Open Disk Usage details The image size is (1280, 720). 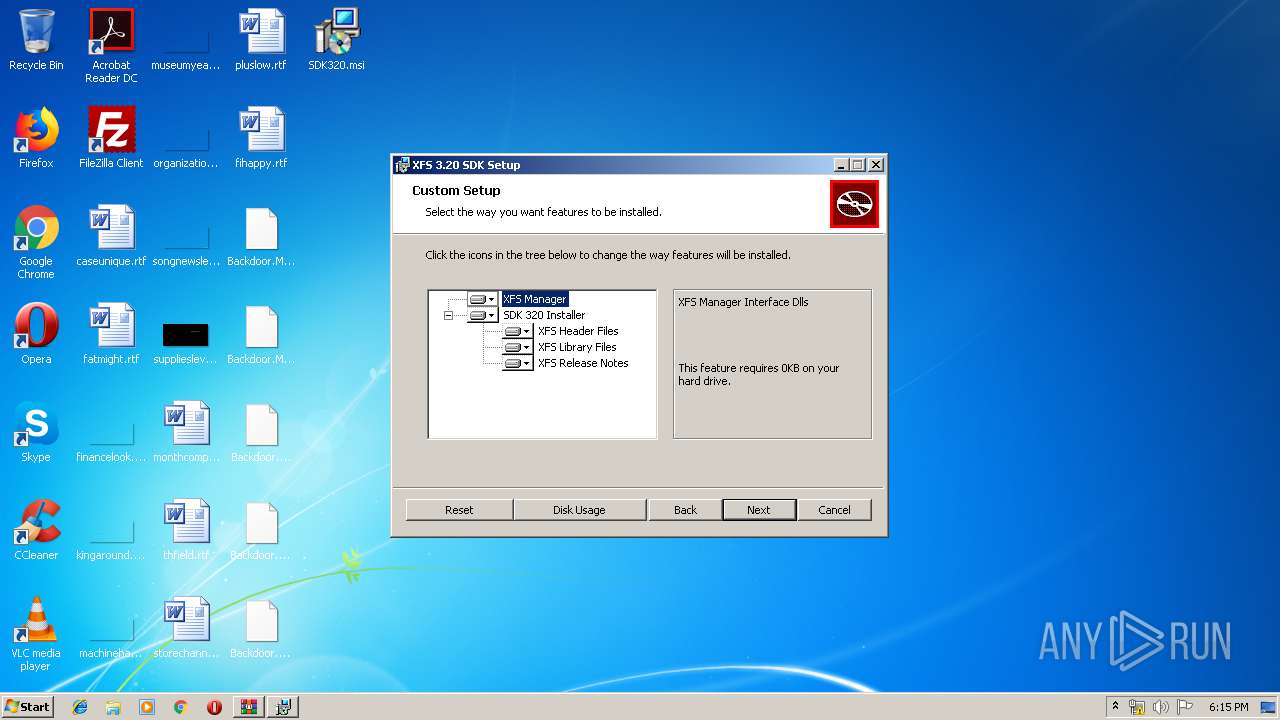(579, 510)
